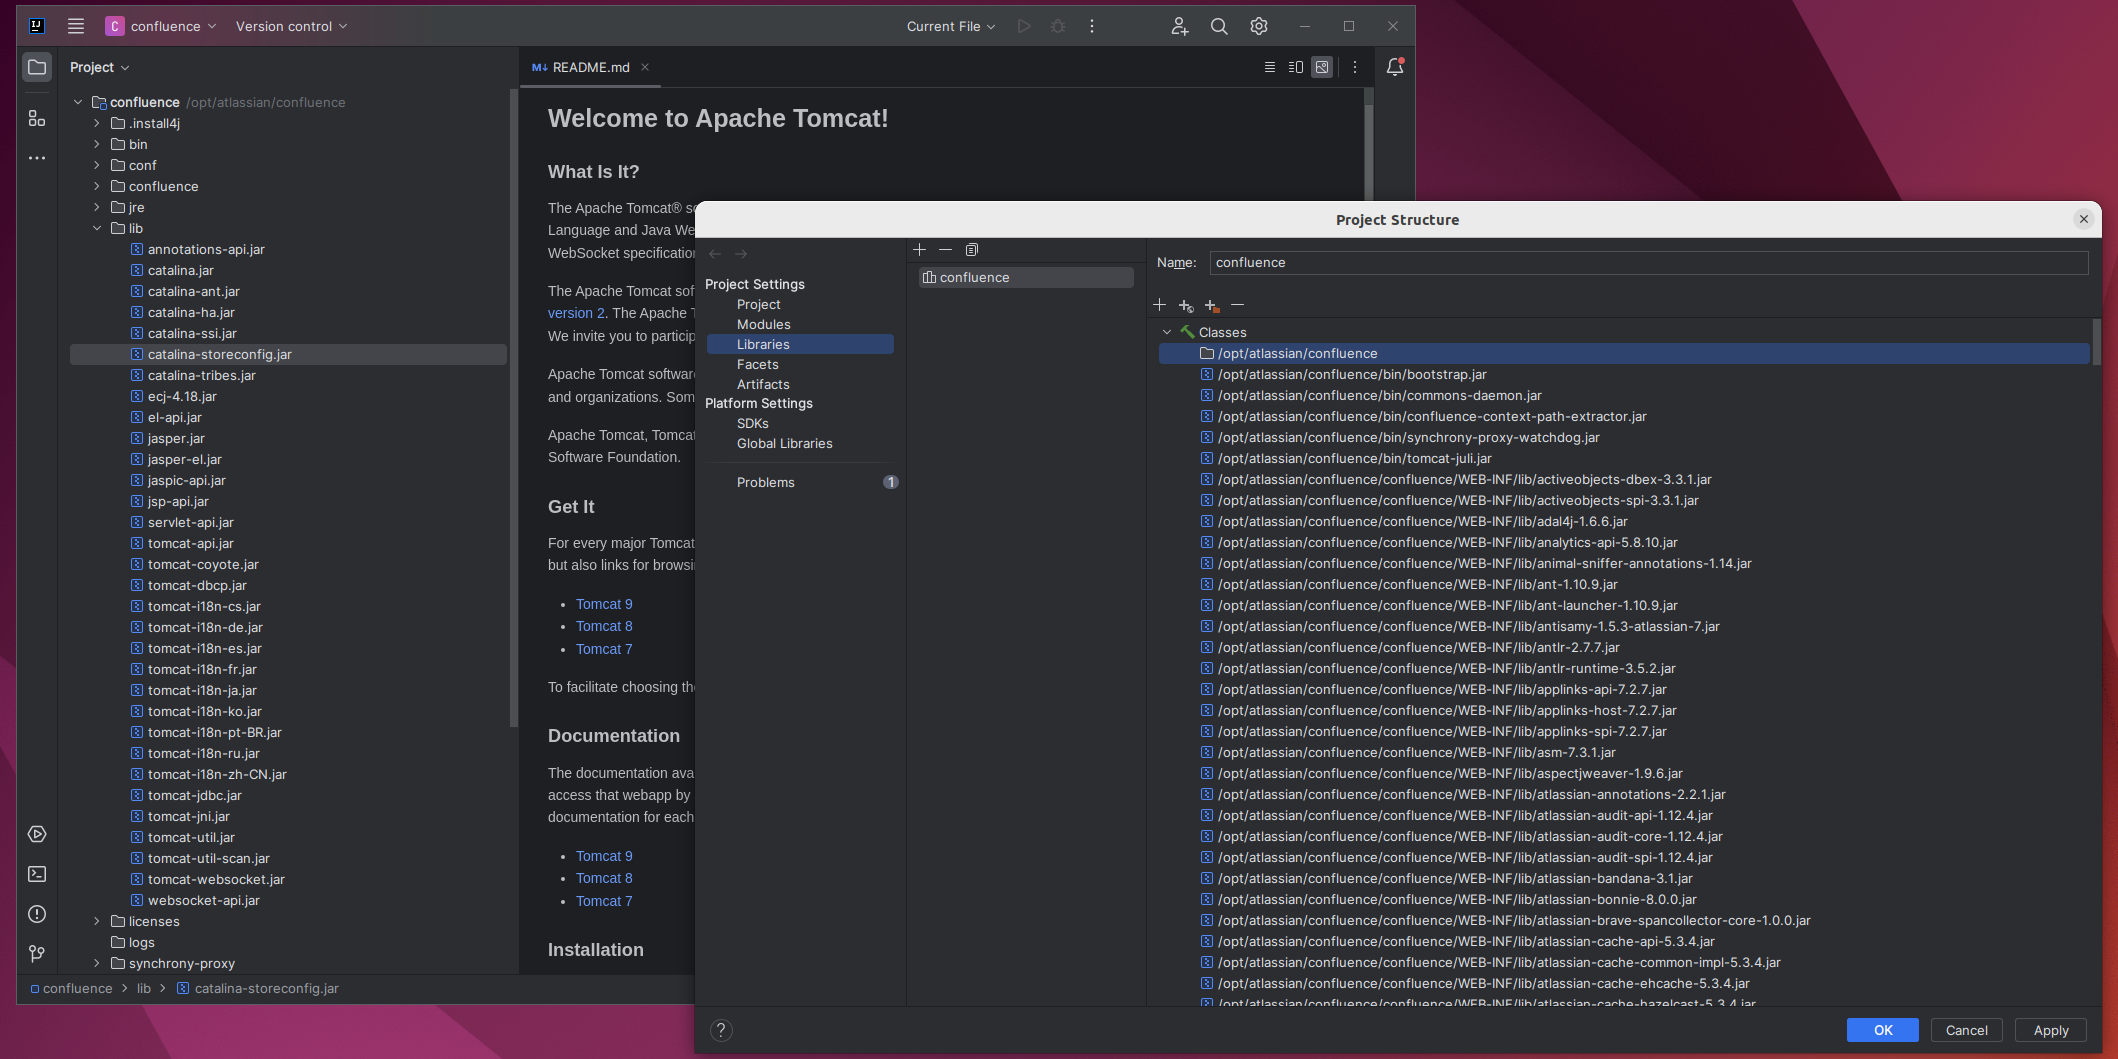Open the Structure tool window icon

click(37, 118)
